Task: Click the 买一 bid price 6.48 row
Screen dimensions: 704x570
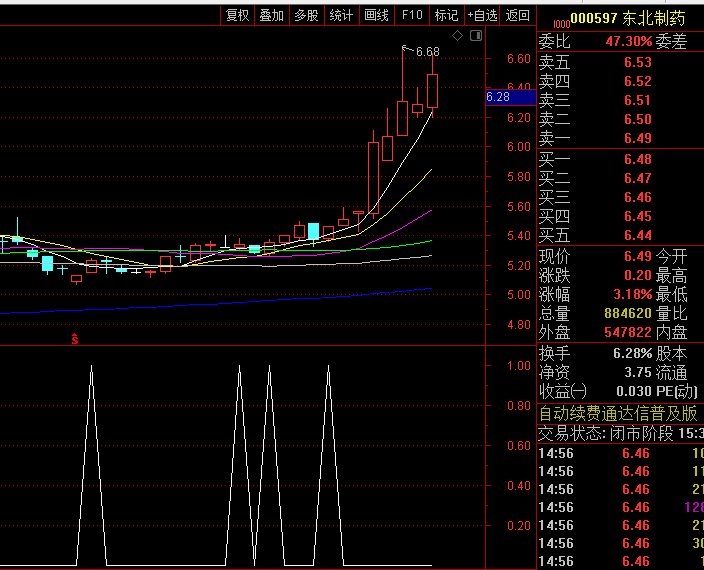Action: coord(620,159)
